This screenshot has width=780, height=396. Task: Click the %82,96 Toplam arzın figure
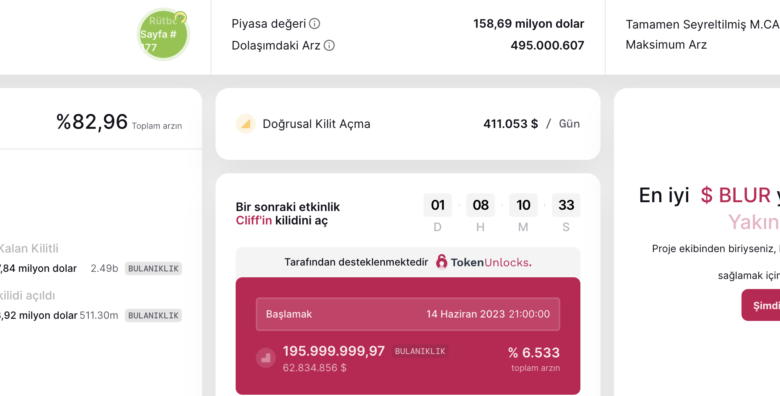point(119,122)
